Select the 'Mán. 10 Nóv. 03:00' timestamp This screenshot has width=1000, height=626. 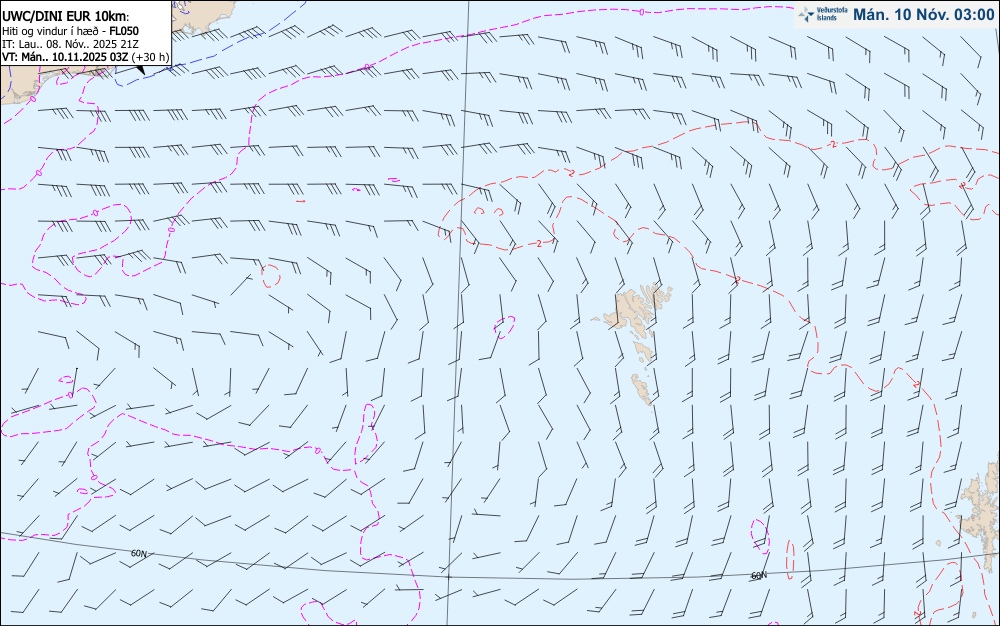click(923, 15)
